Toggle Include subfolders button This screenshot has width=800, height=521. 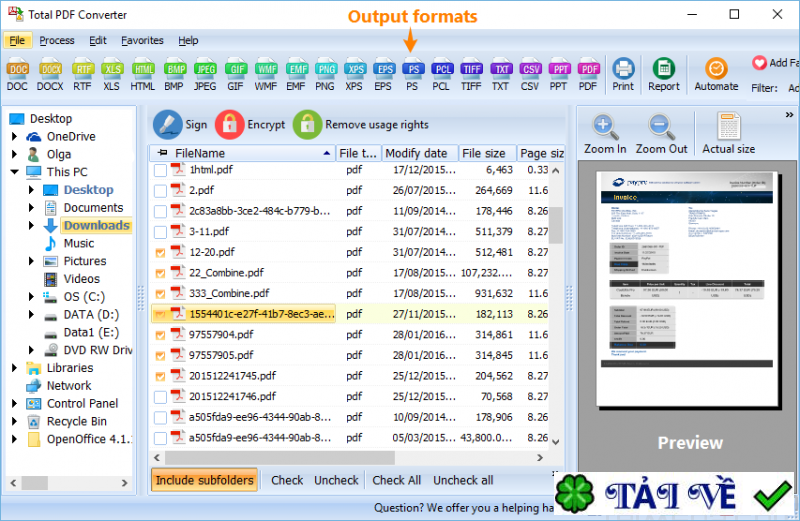coord(205,480)
